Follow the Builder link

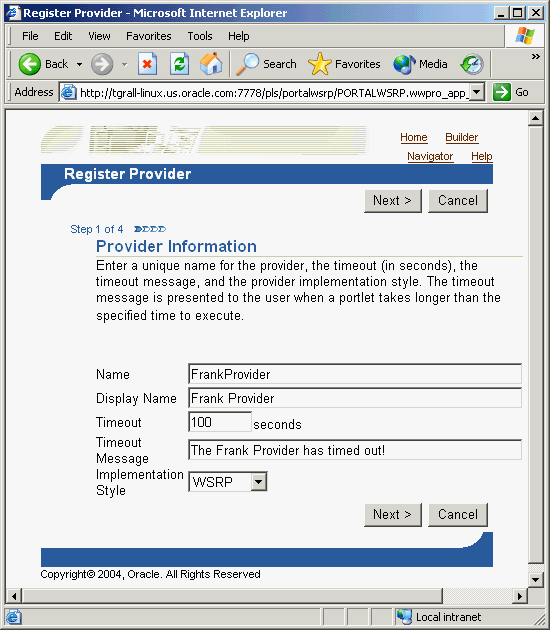[462, 137]
